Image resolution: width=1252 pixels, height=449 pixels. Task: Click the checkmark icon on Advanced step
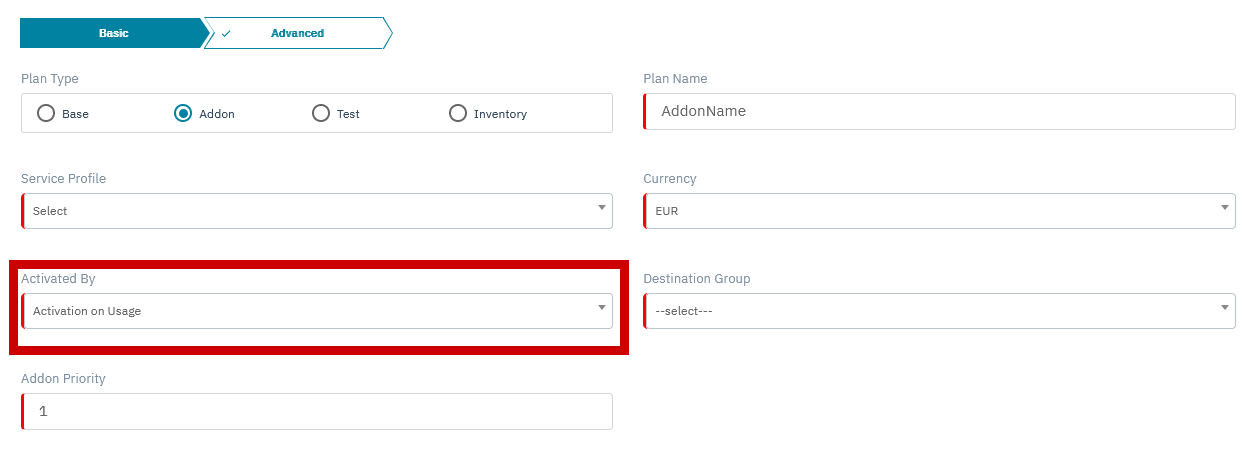tap(226, 33)
